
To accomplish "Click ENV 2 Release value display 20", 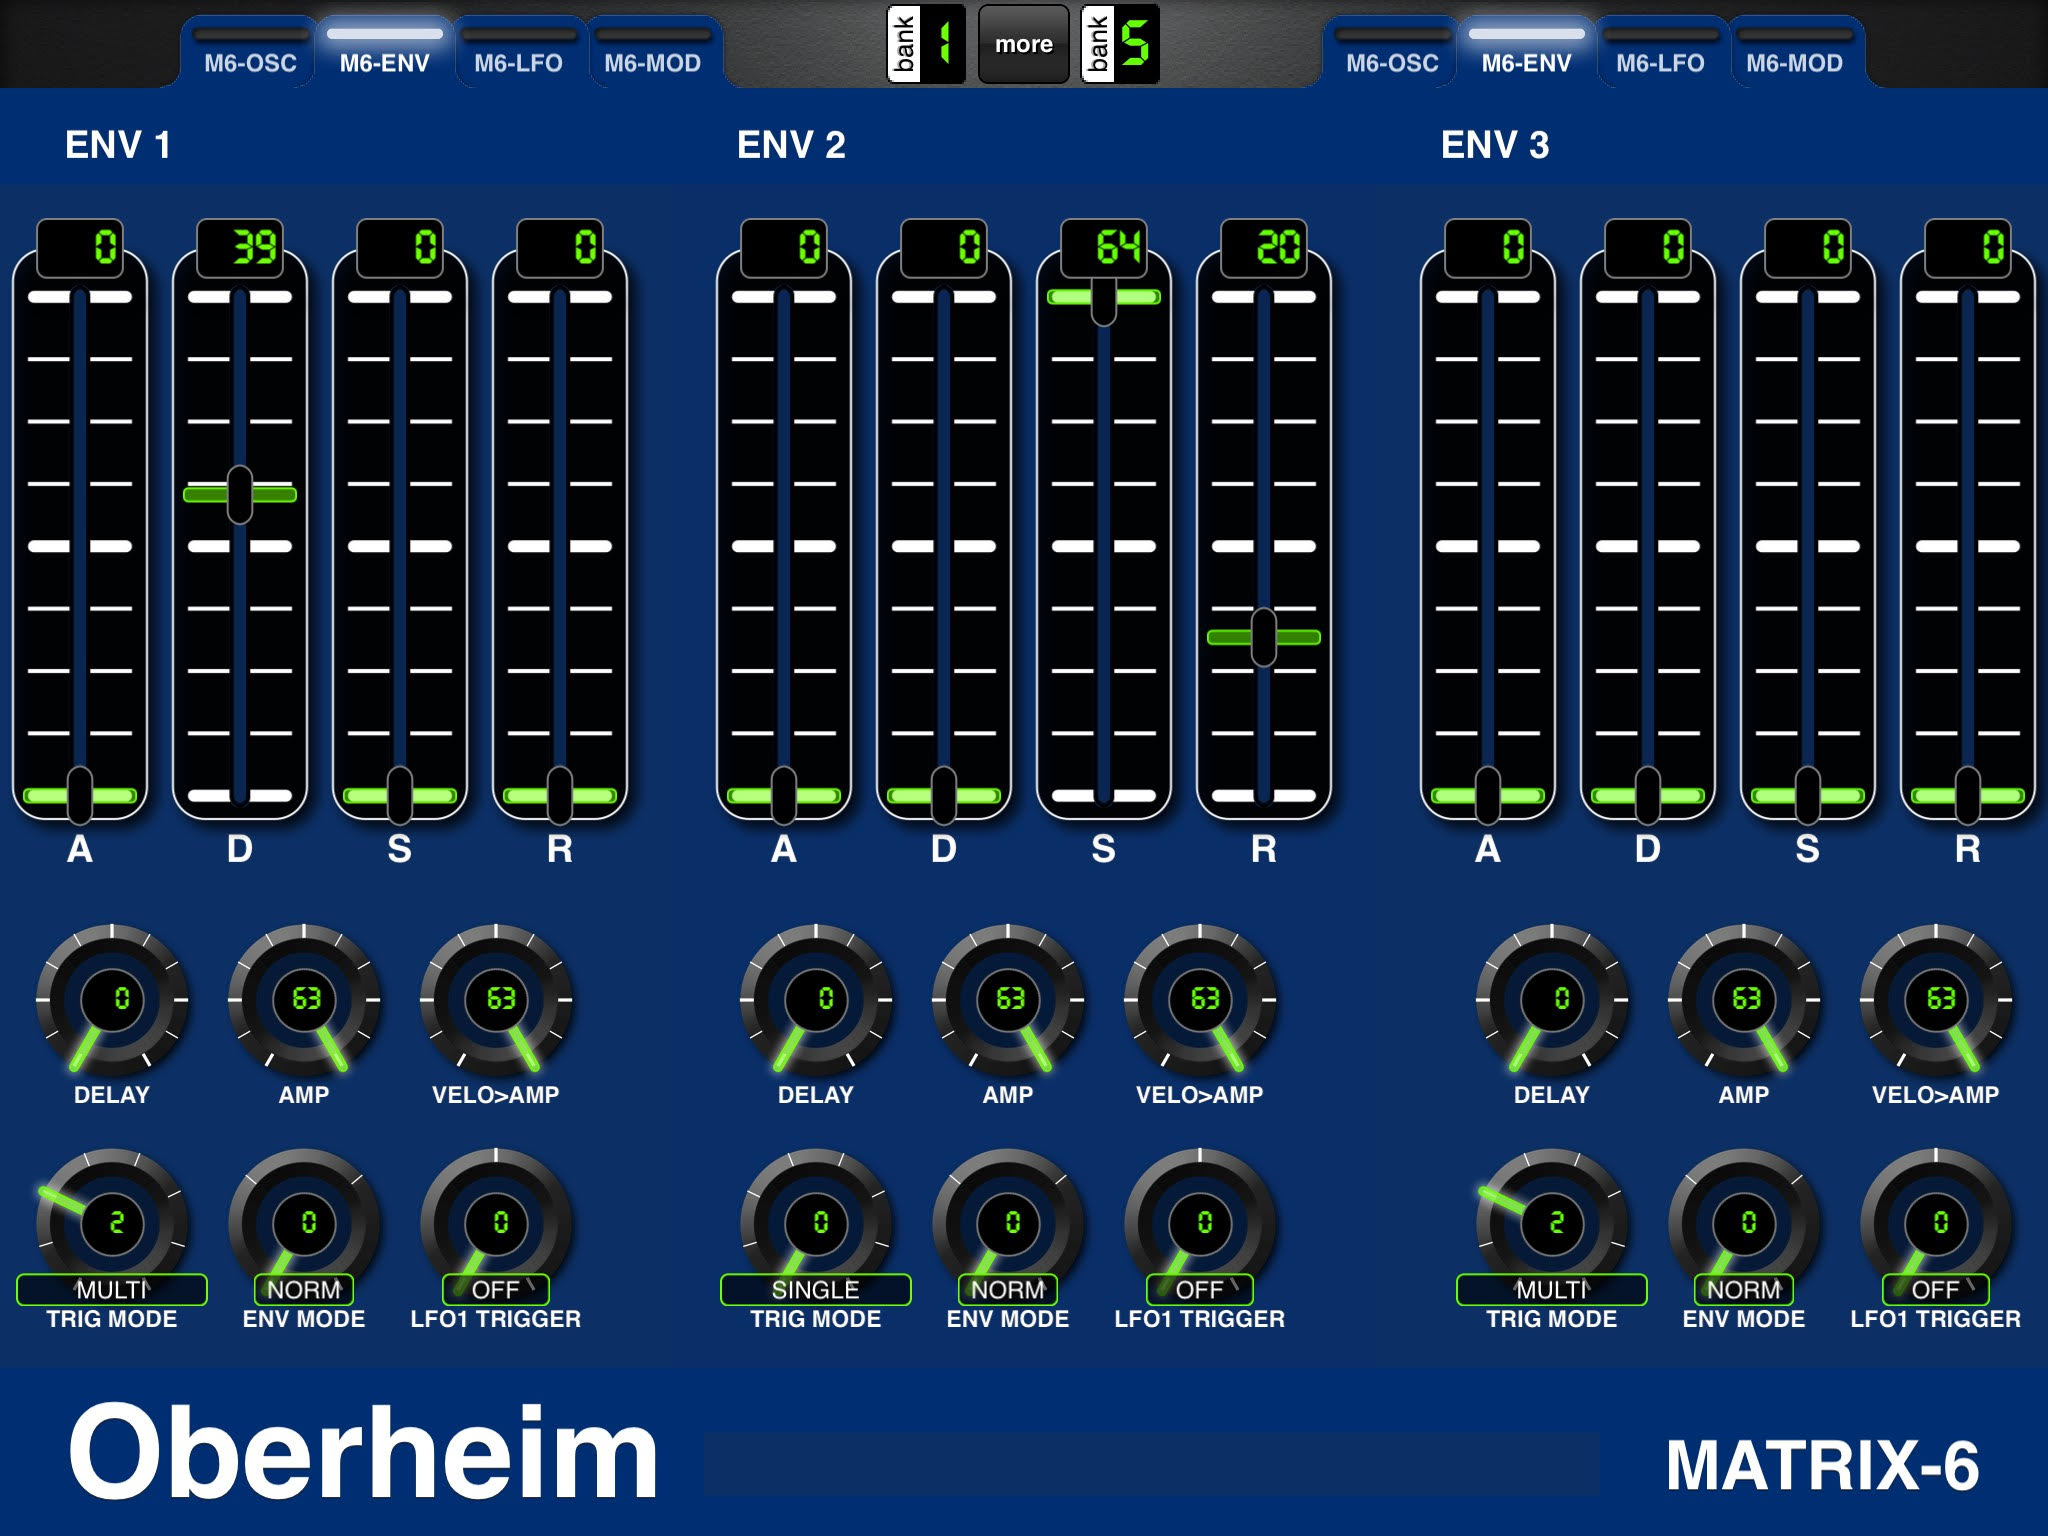I will pyautogui.click(x=1264, y=247).
